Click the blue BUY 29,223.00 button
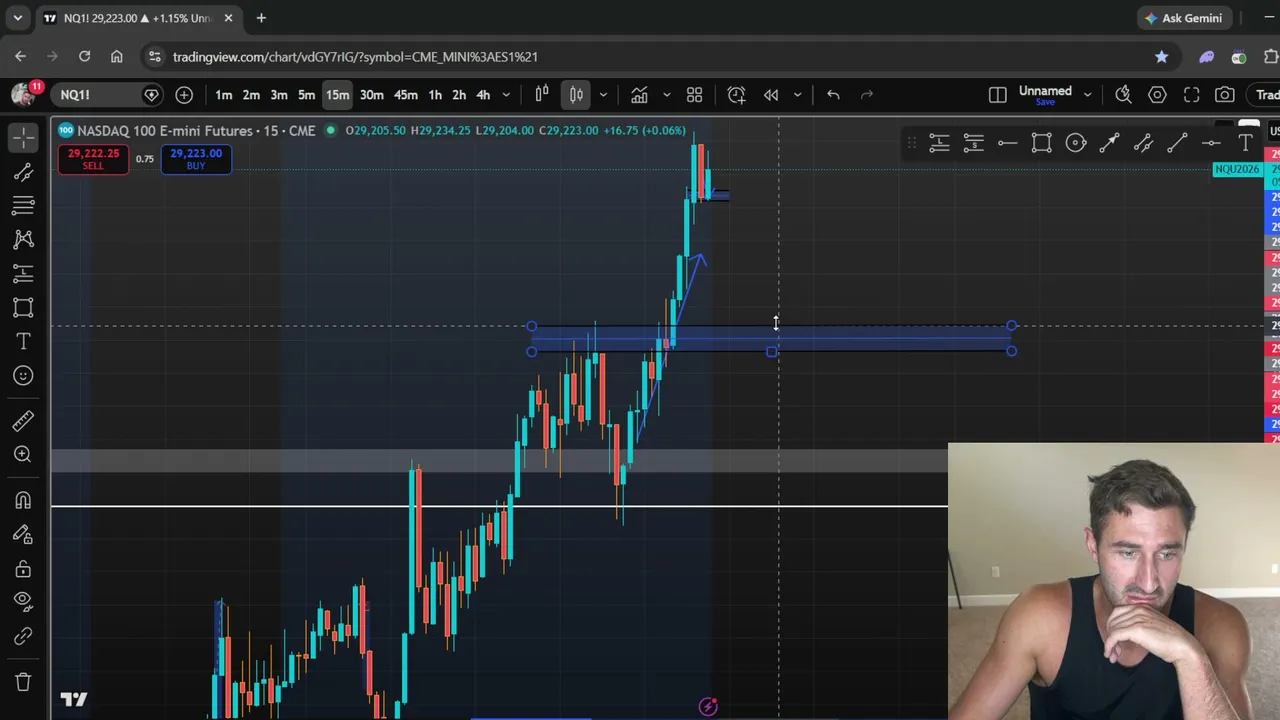Screen dimensions: 1280x720 pos(196,159)
